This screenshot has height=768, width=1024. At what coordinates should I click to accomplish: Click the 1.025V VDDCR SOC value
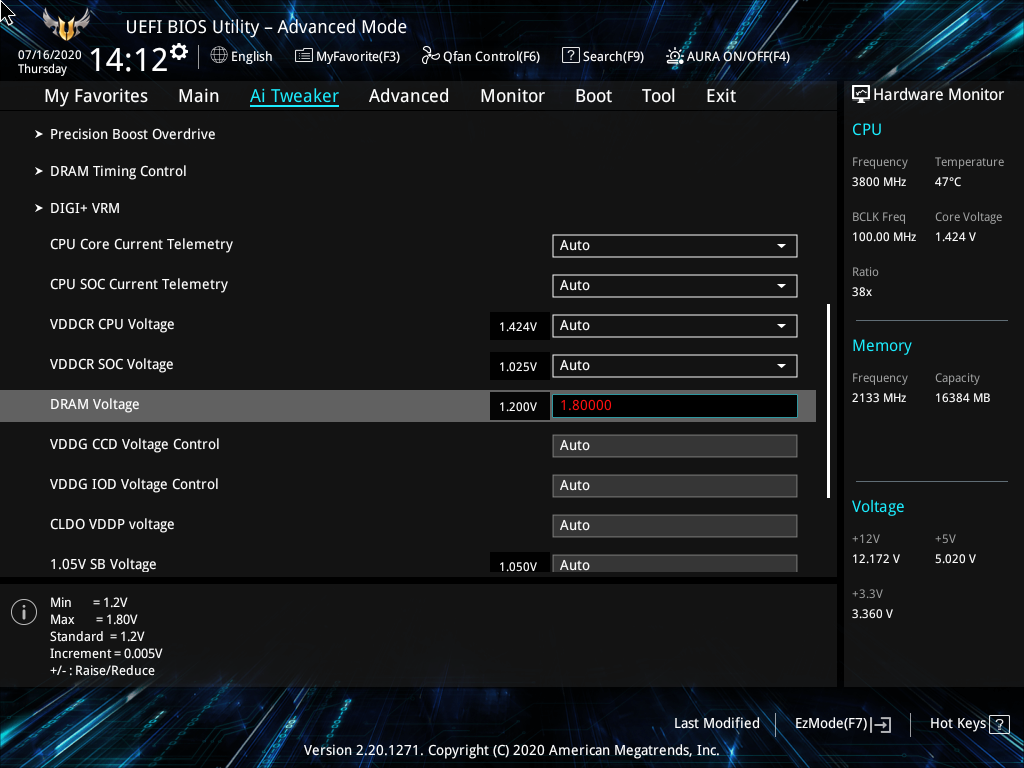point(519,366)
